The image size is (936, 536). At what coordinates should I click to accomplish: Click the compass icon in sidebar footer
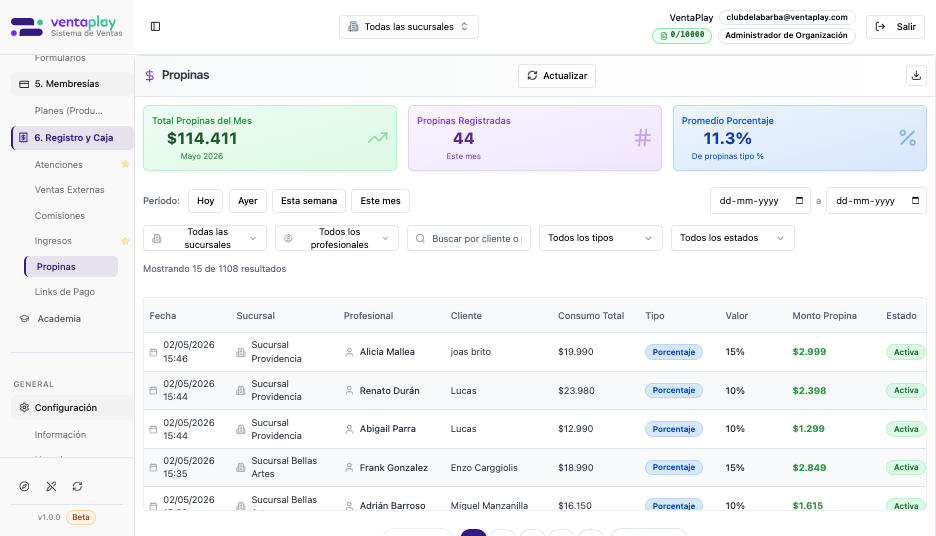[24, 486]
